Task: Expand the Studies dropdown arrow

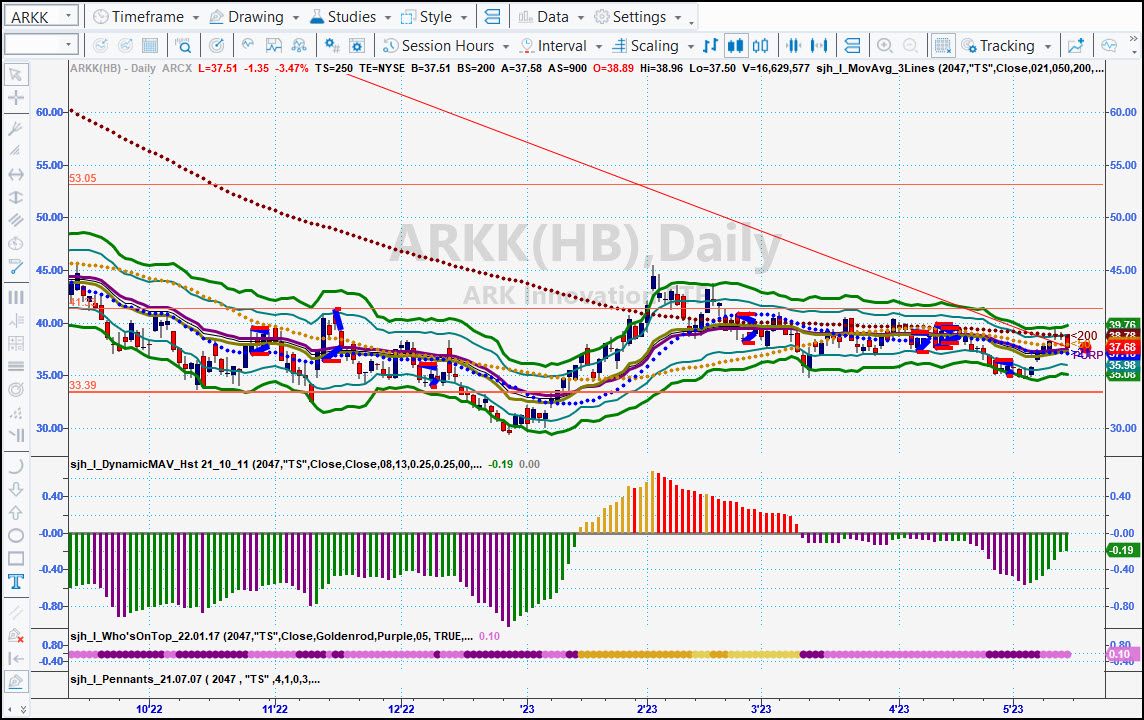Action: coord(387,17)
